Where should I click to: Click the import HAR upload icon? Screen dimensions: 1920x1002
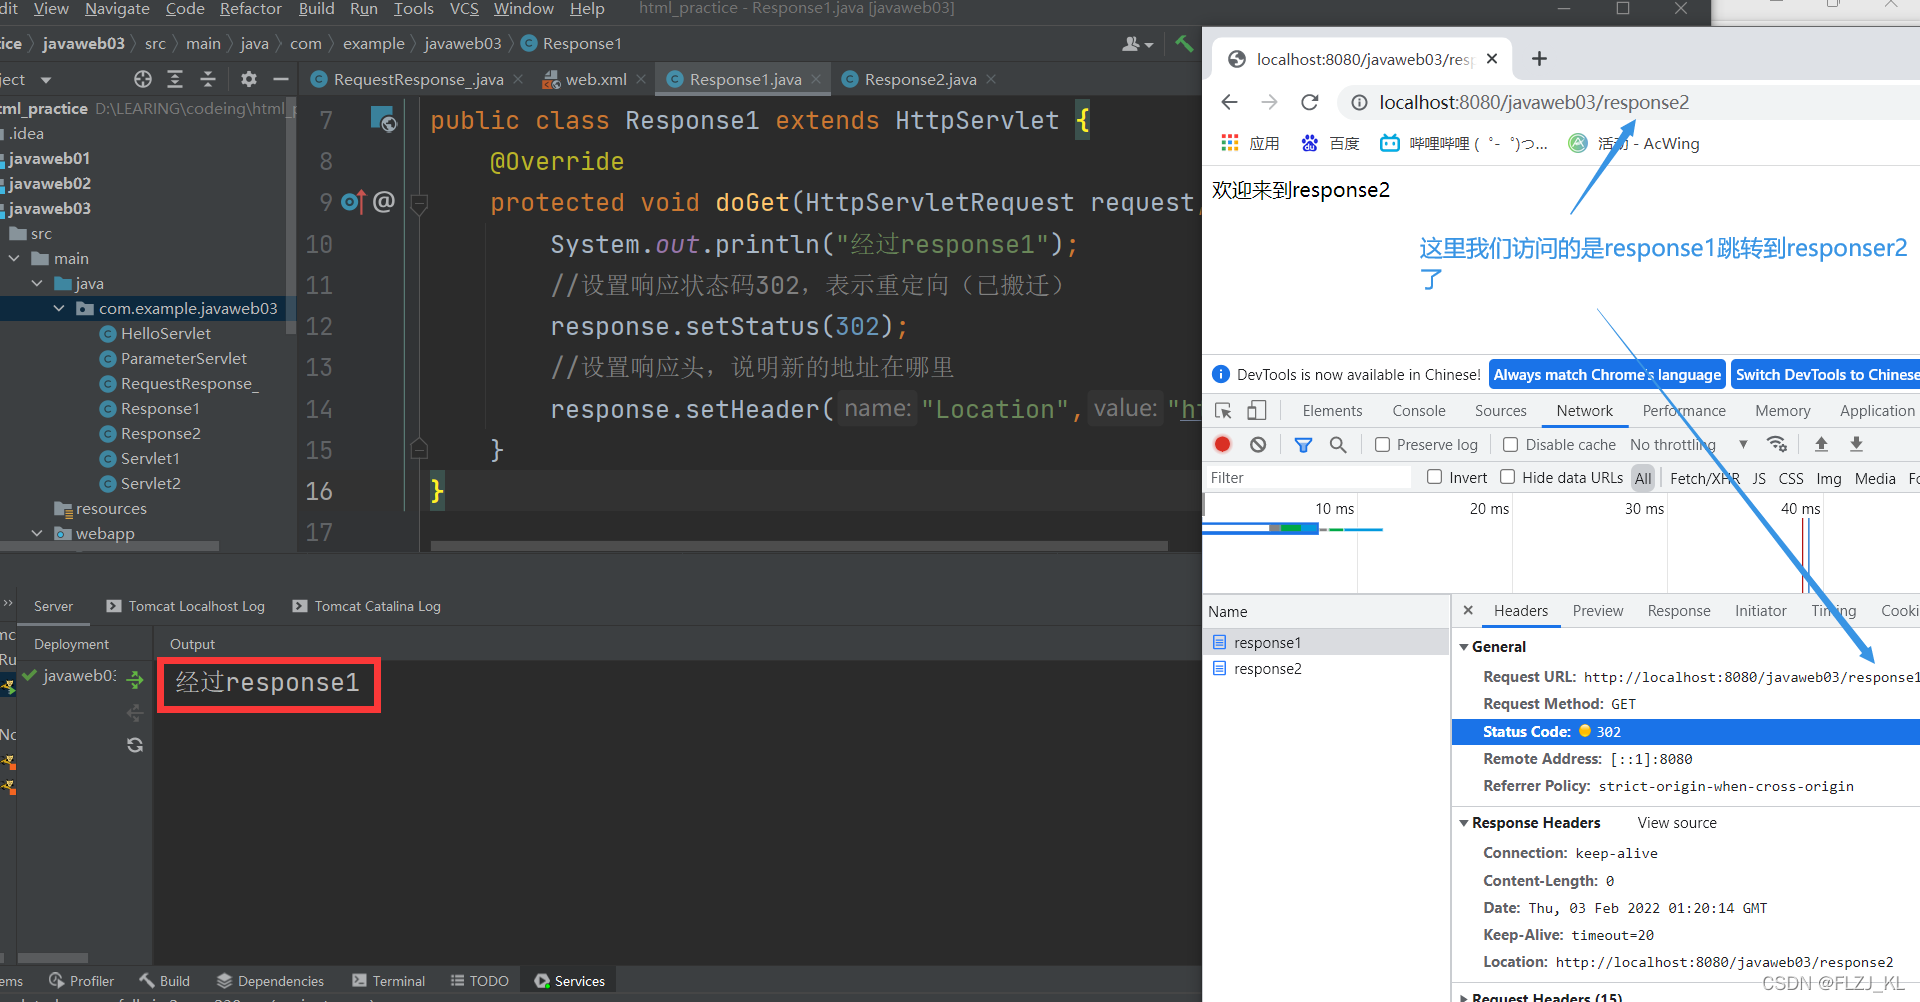(x=1821, y=444)
